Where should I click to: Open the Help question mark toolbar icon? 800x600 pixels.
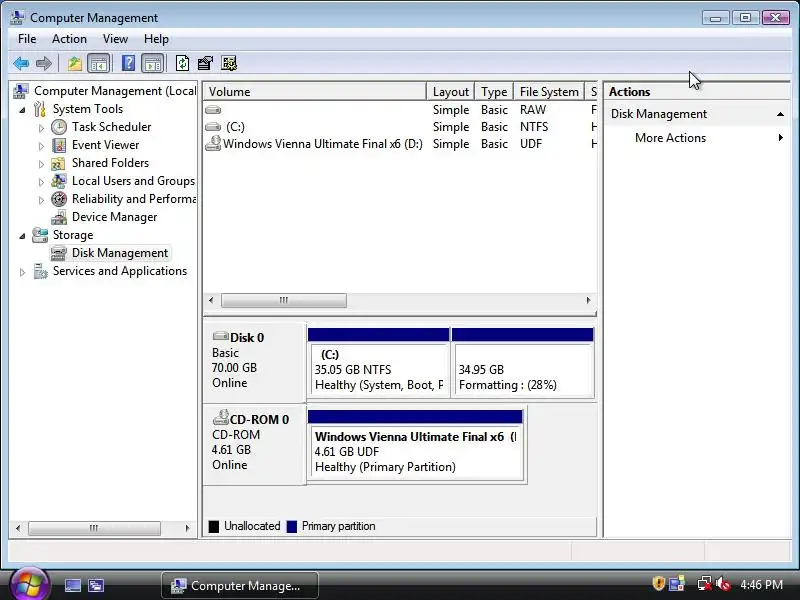pos(129,63)
